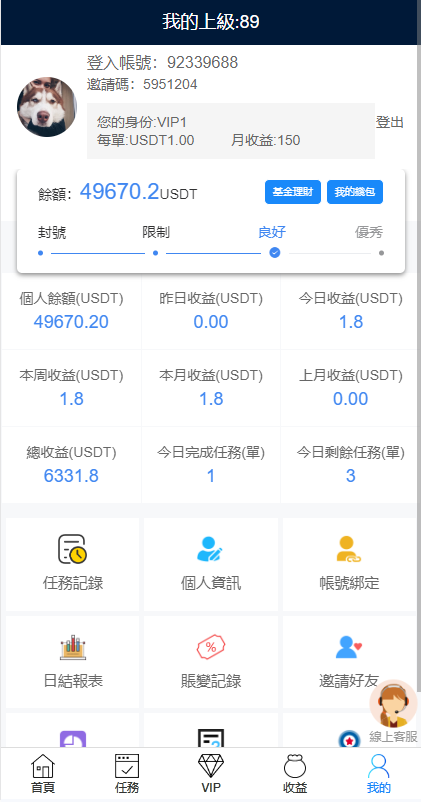The width and height of the screenshot is (421, 802).
Task: Select the 我的 profile tab
Action: [379, 773]
